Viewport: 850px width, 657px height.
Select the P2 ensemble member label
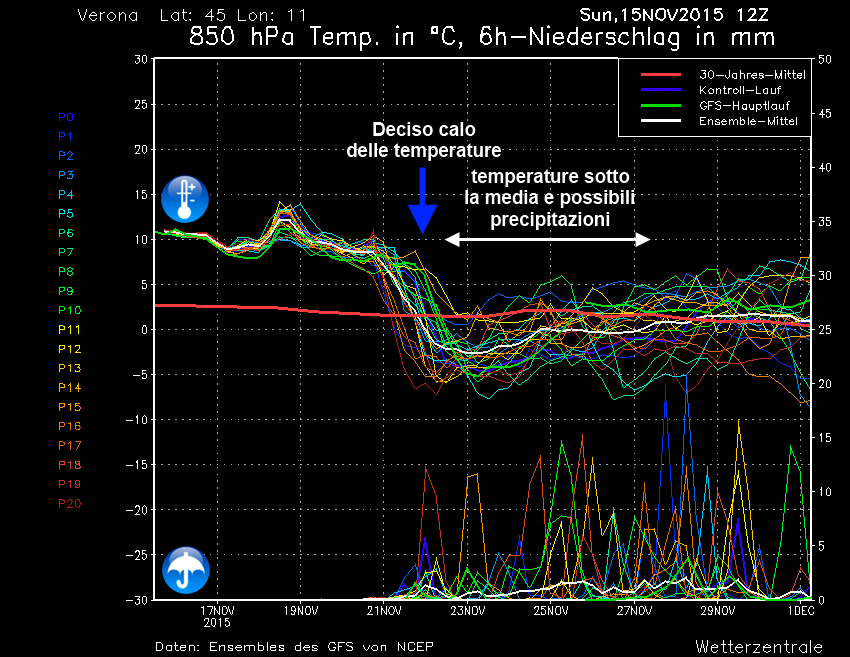click(x=66, y=156)
